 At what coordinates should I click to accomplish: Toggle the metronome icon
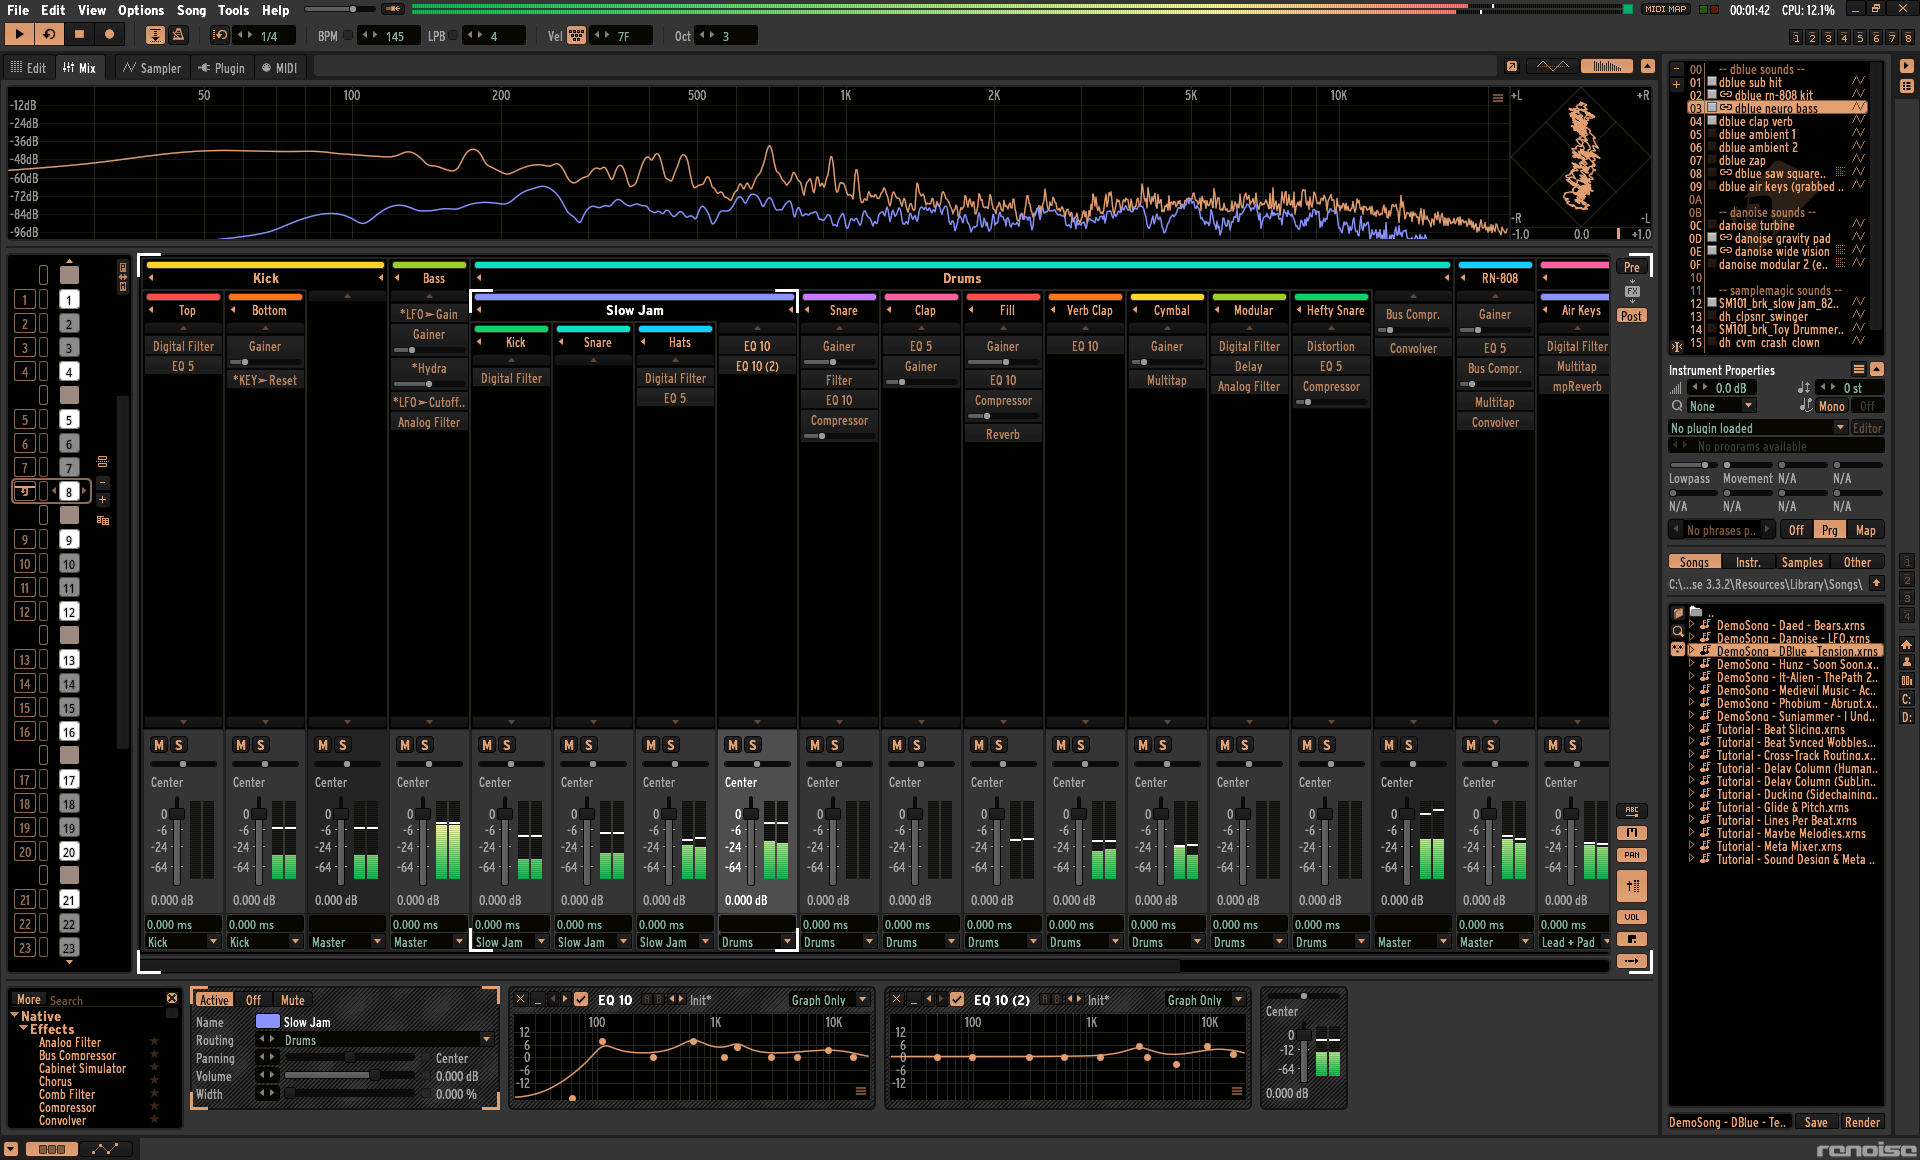(178, 35)
